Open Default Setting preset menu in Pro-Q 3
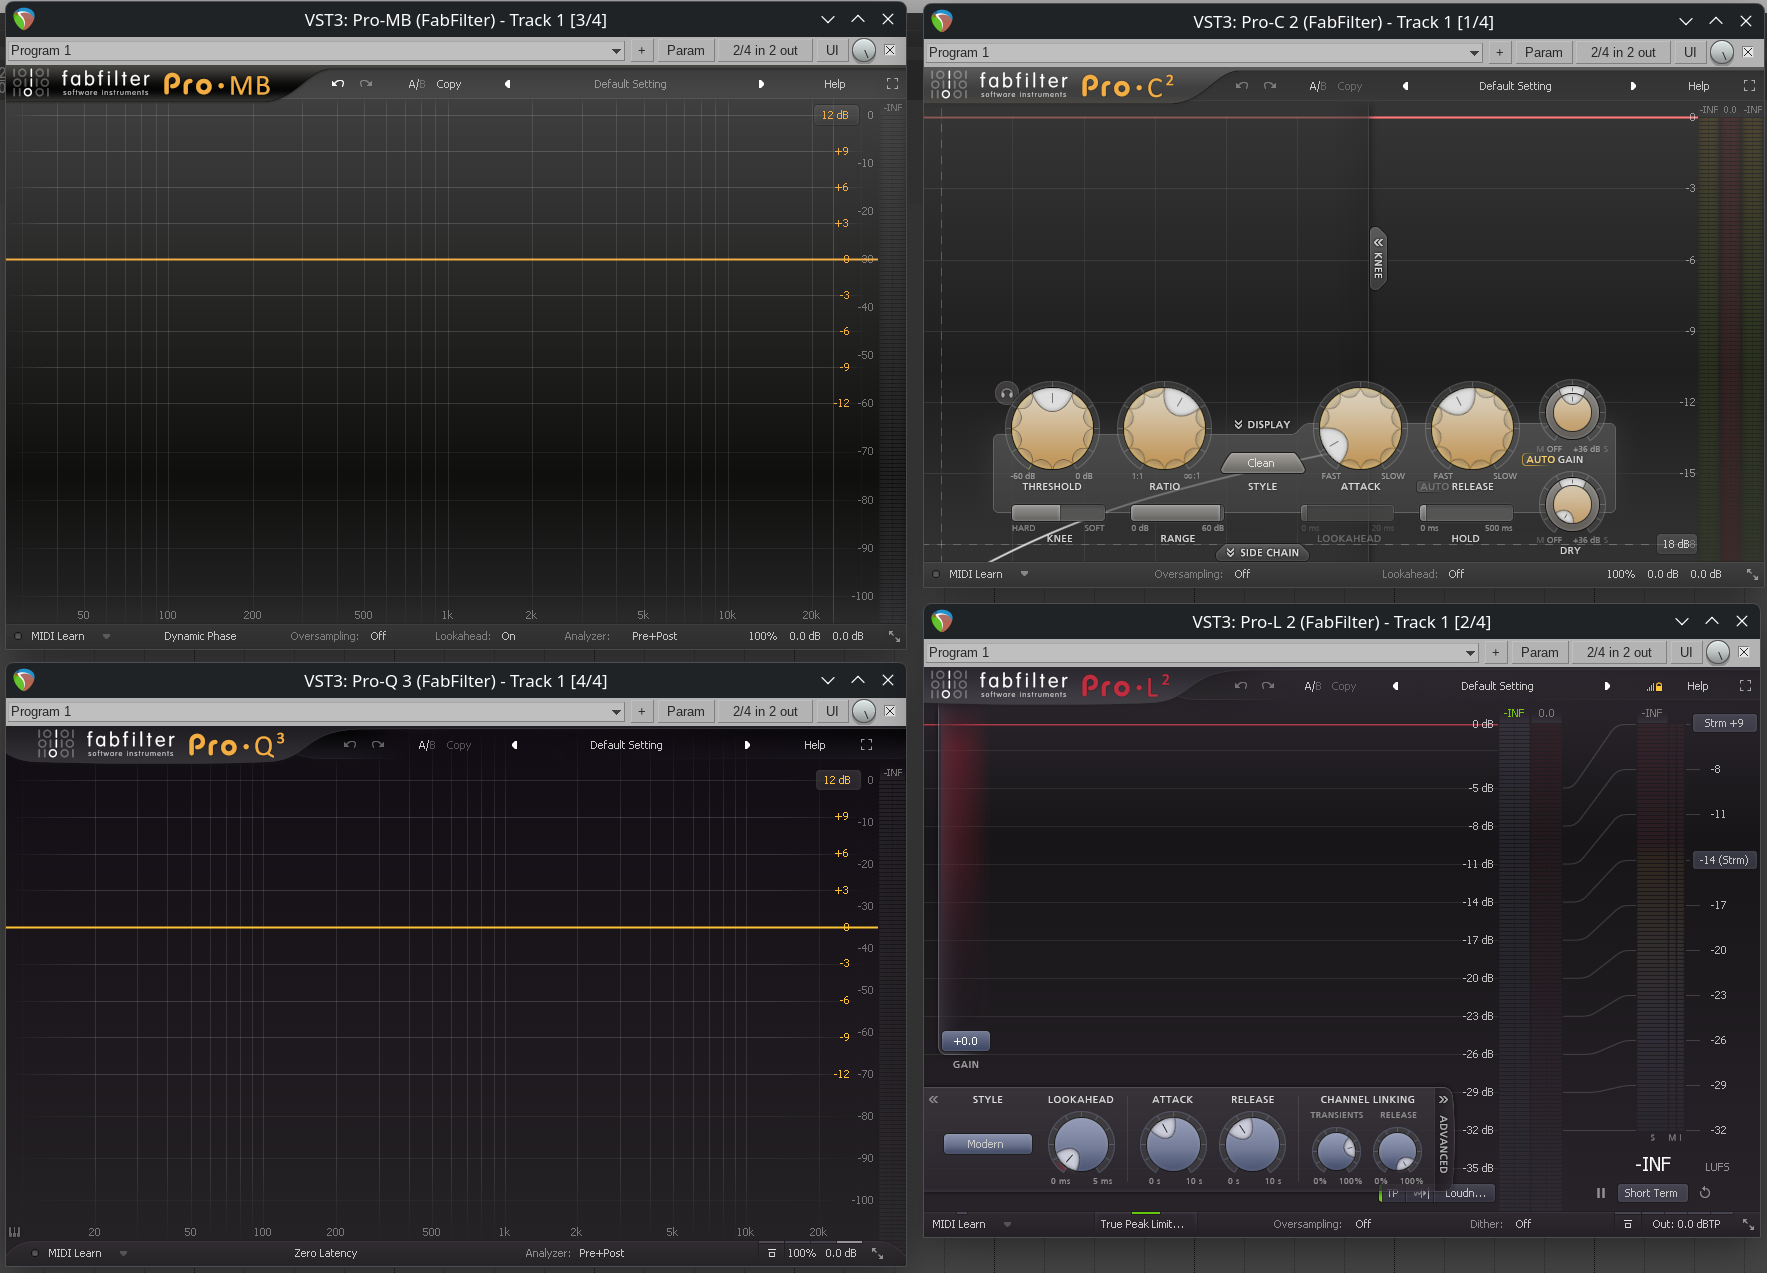This screenshot has width=1767, height=1273. [626, 745]
